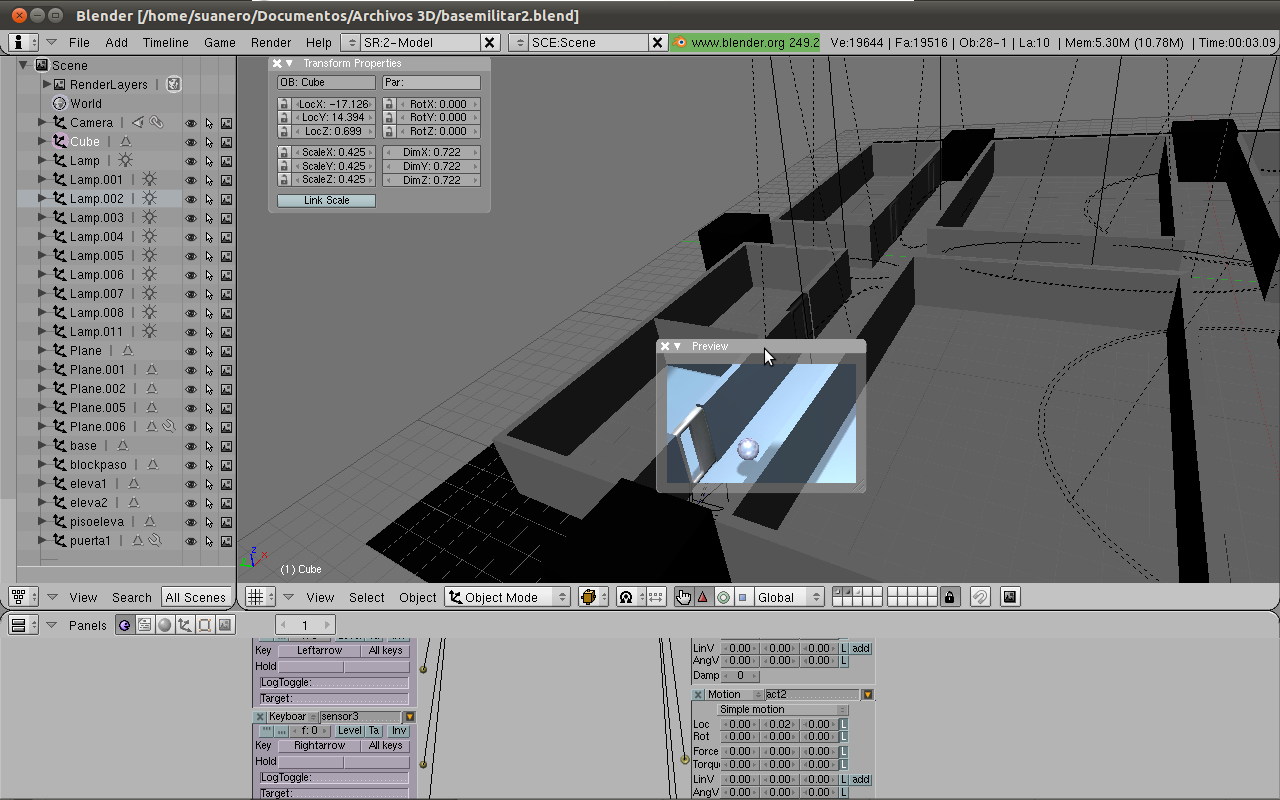Open the Render menu

pyautogui.click(x=271, y=42)
